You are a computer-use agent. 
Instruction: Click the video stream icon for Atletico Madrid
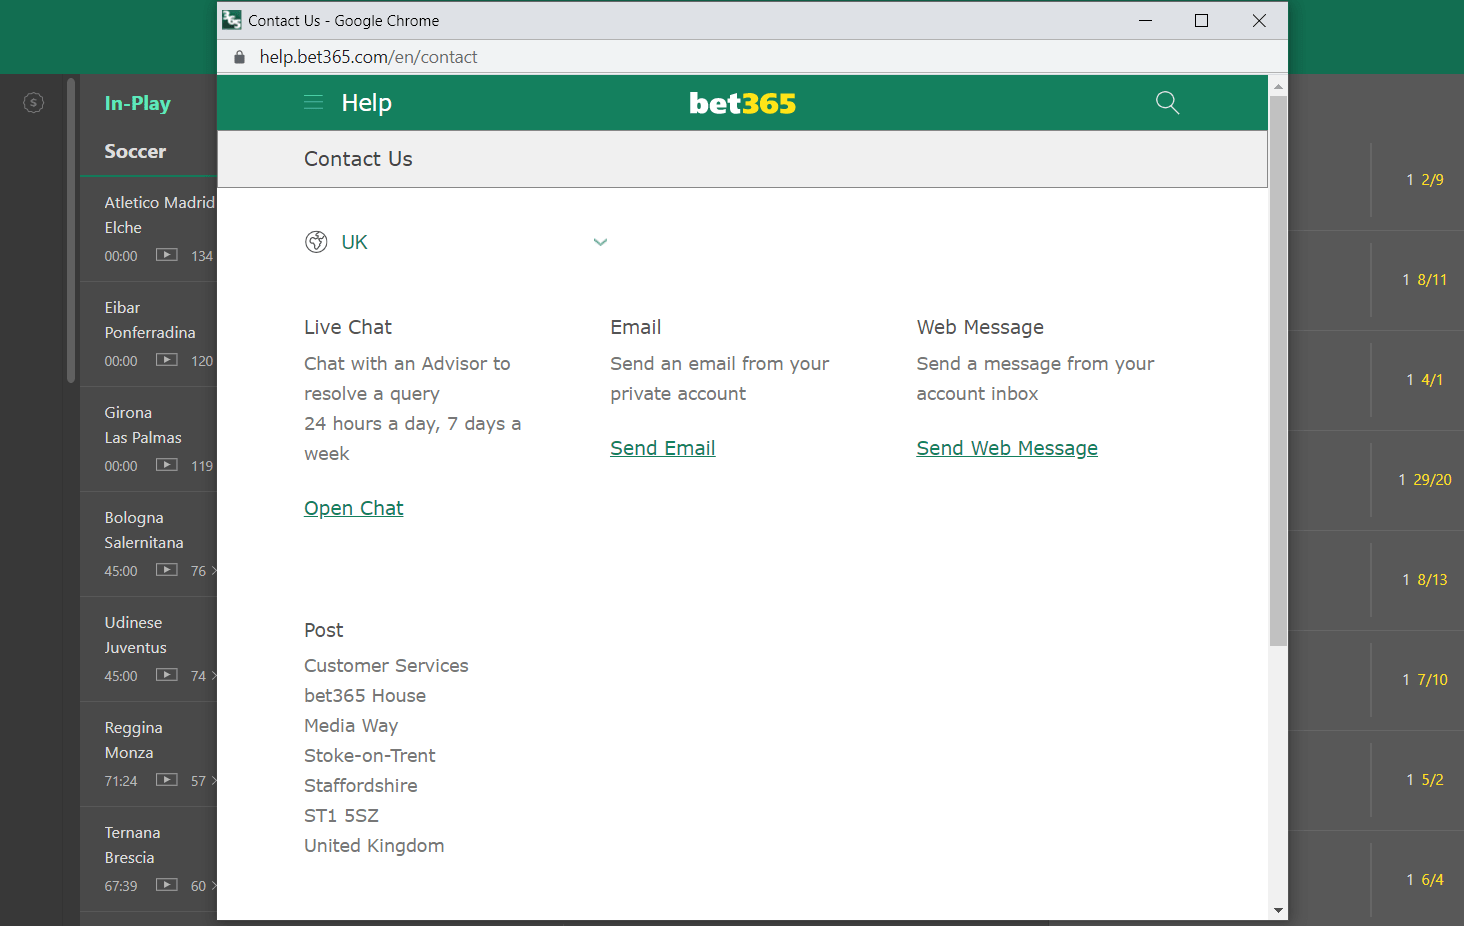tap(167, 255)
